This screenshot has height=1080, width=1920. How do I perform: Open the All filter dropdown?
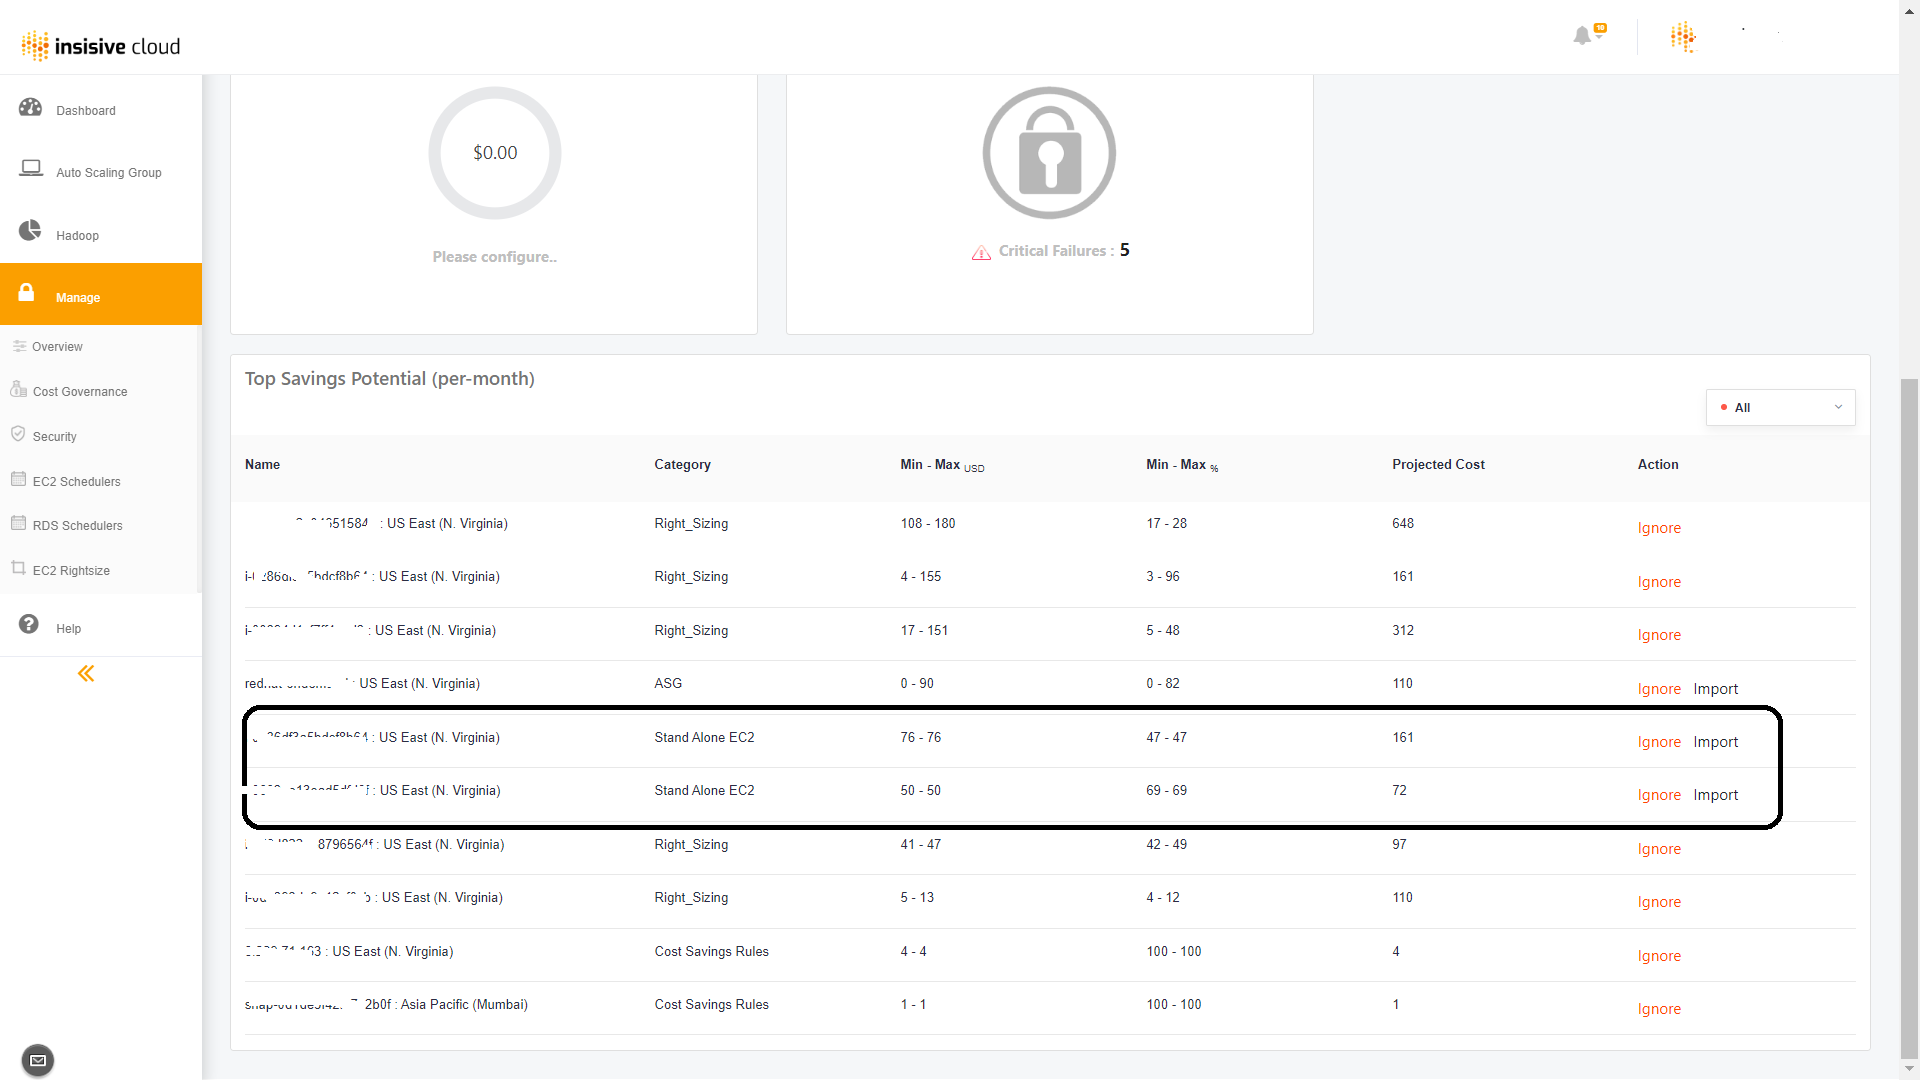tap(1780, 408)
